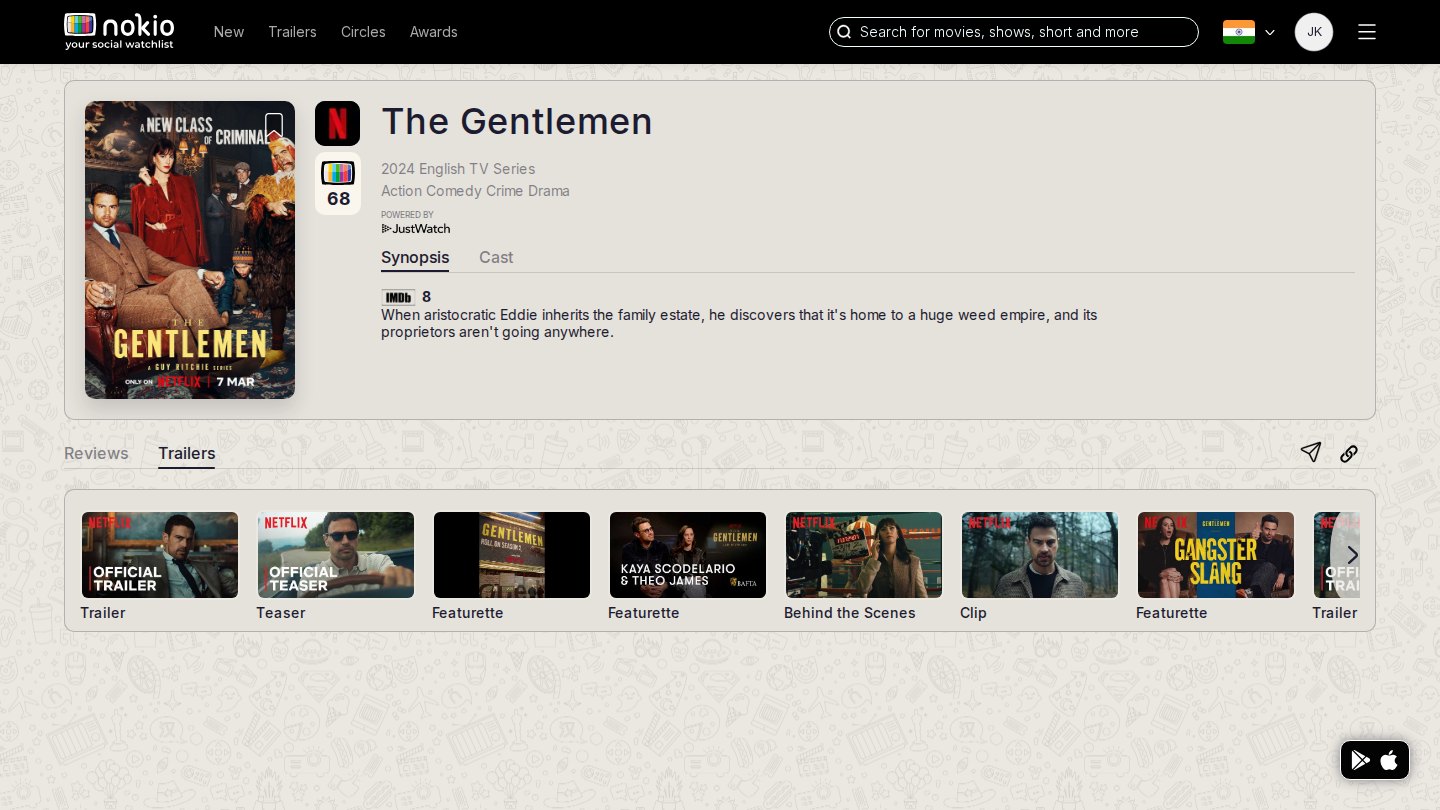
Task: Play the Official Teaser thumbnail
Action: pos(336,555)
